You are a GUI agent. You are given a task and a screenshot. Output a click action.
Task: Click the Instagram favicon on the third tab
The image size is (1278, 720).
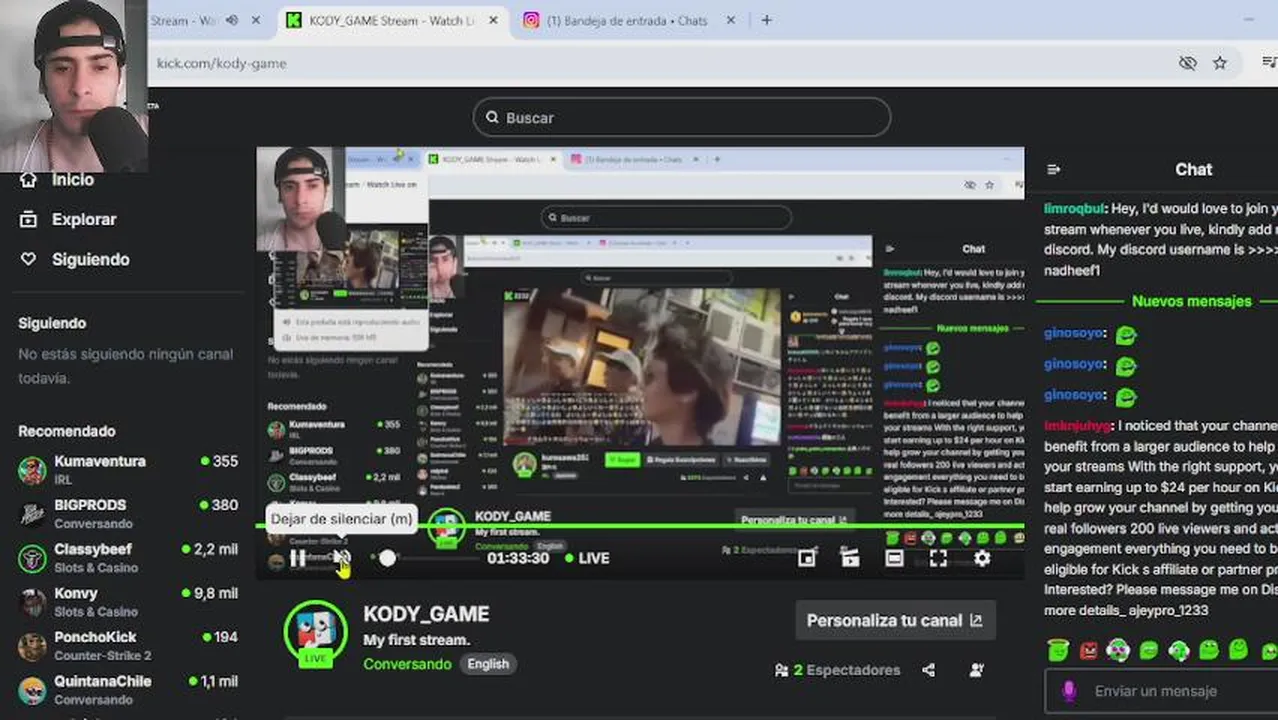click(531, 20)
